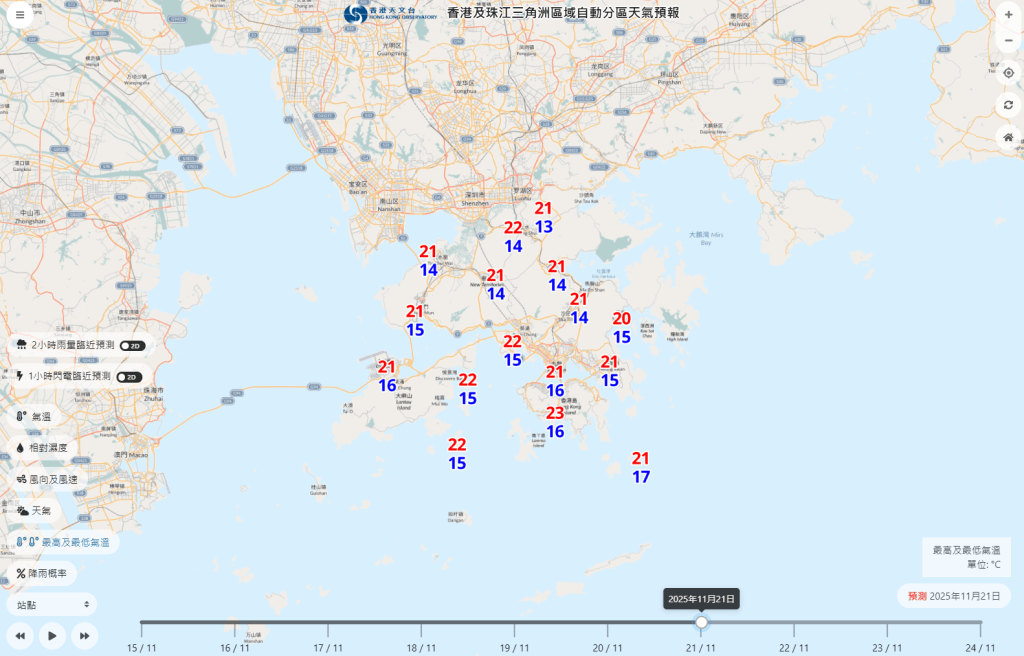Click the zoom-in plus control on the map
1024x656 pixels.
point(1008,15)
